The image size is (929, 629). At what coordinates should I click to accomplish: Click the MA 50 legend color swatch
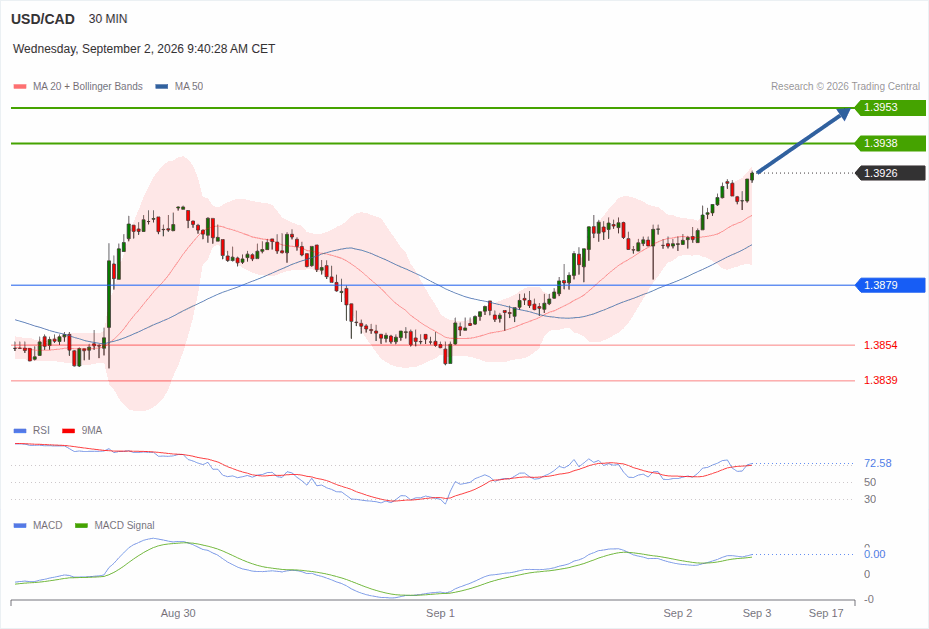[x=162, y=86]
